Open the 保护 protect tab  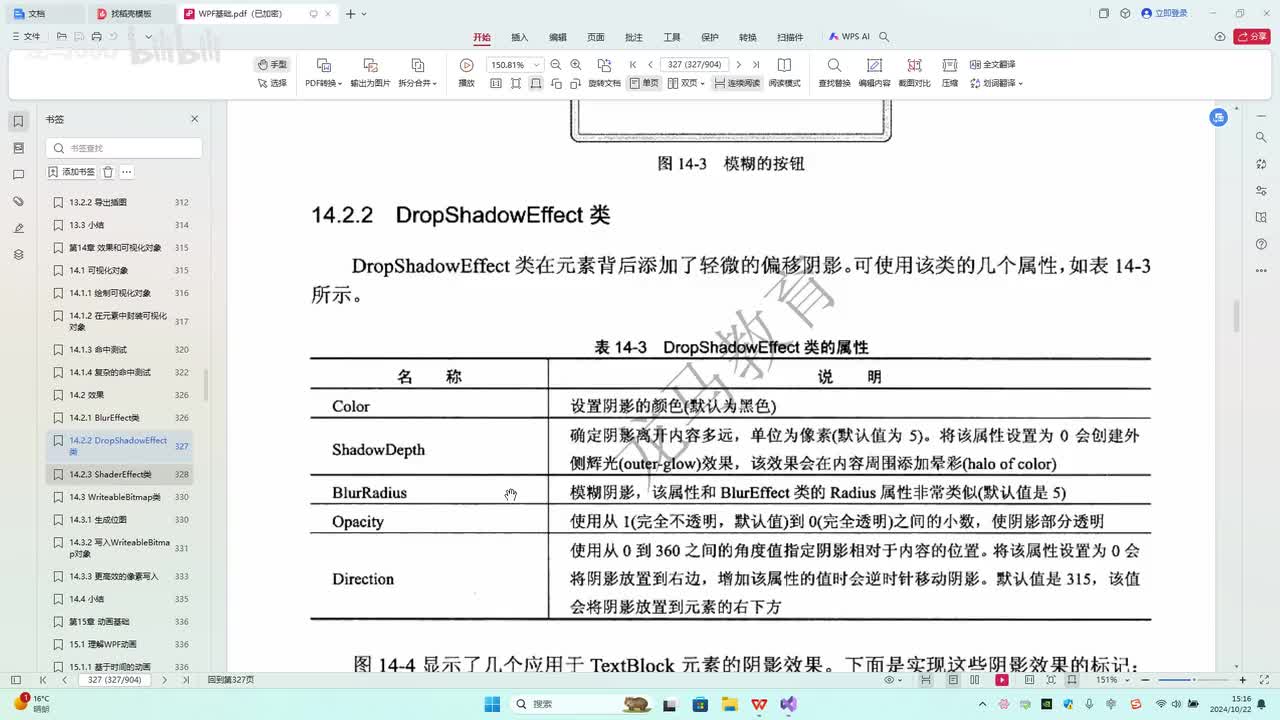click(710, 37)
